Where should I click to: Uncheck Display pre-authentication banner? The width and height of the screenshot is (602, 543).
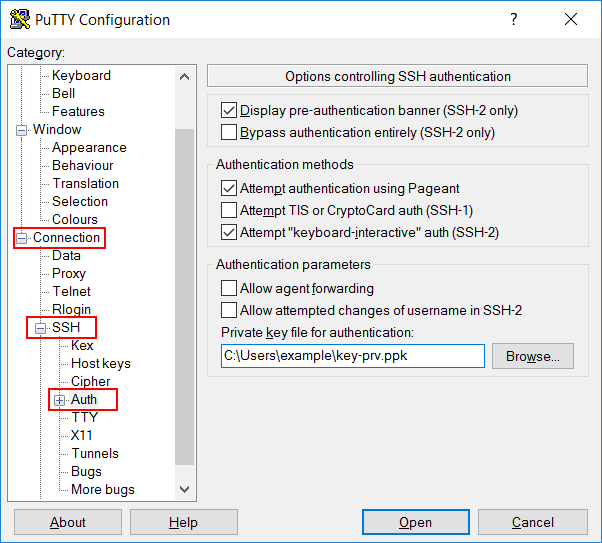229,110
